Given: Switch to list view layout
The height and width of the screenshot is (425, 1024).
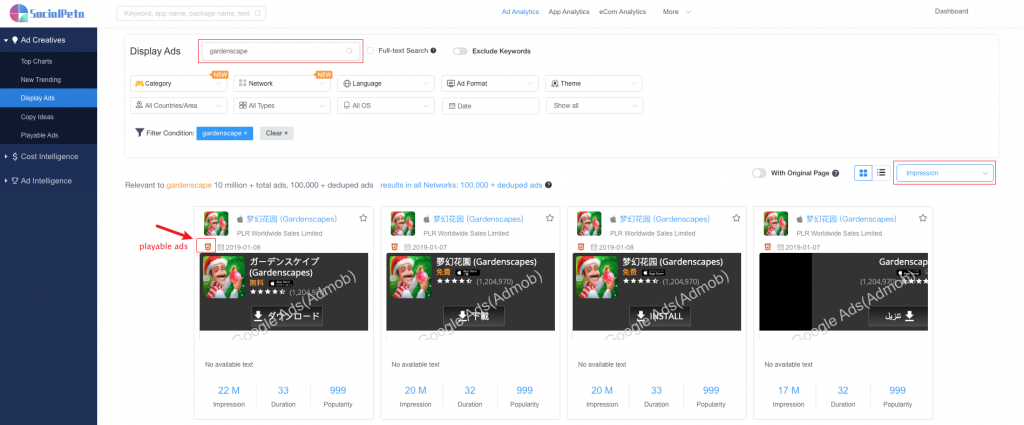Looking at the screenshot, I should coord(881,173).
